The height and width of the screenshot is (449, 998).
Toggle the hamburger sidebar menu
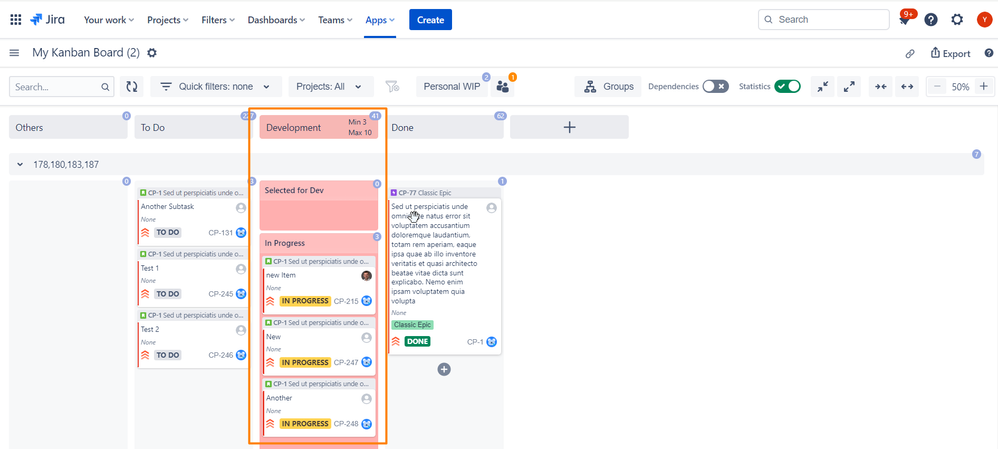14,53
